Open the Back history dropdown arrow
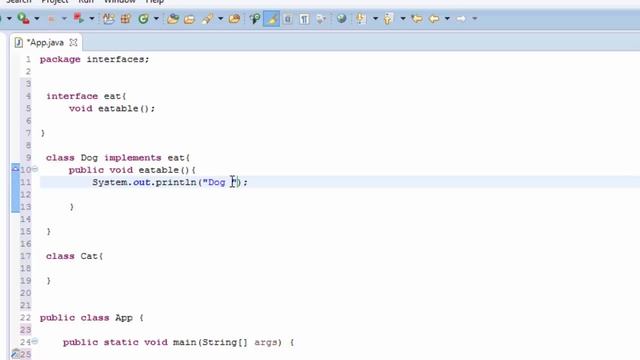The width and height of the screenshot is (640, 360). 447,18
